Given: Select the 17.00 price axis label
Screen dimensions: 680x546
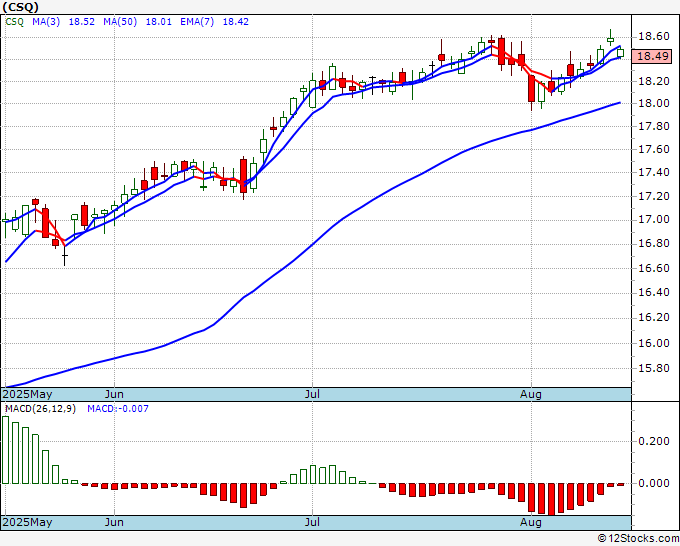Looking at the screenshot, I should point(654,219).
